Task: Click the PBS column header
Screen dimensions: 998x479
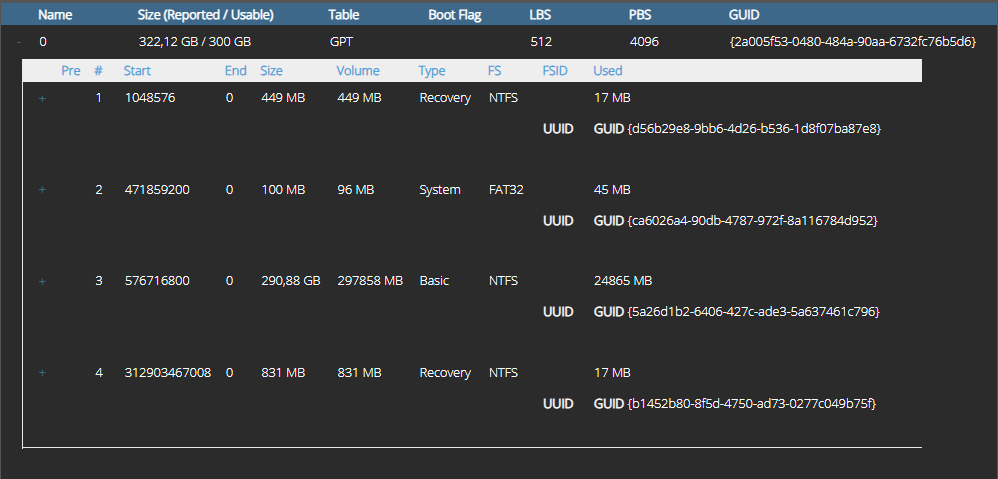Action: (641, 16)
